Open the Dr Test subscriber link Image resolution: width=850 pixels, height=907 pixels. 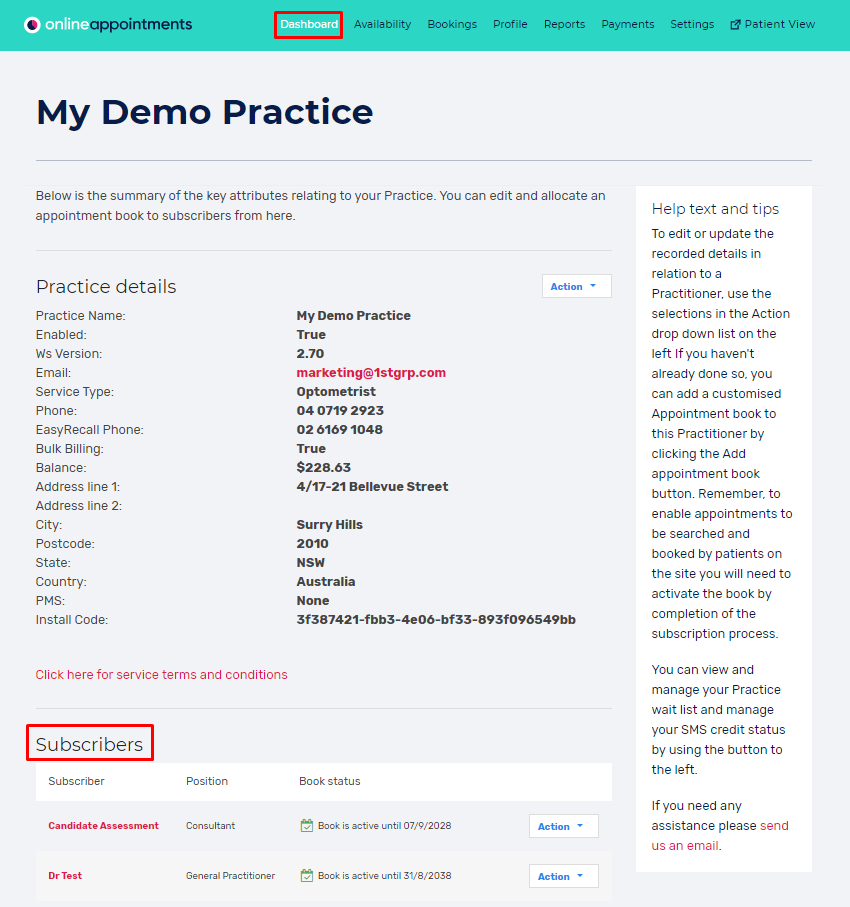[x=65, y=876]
